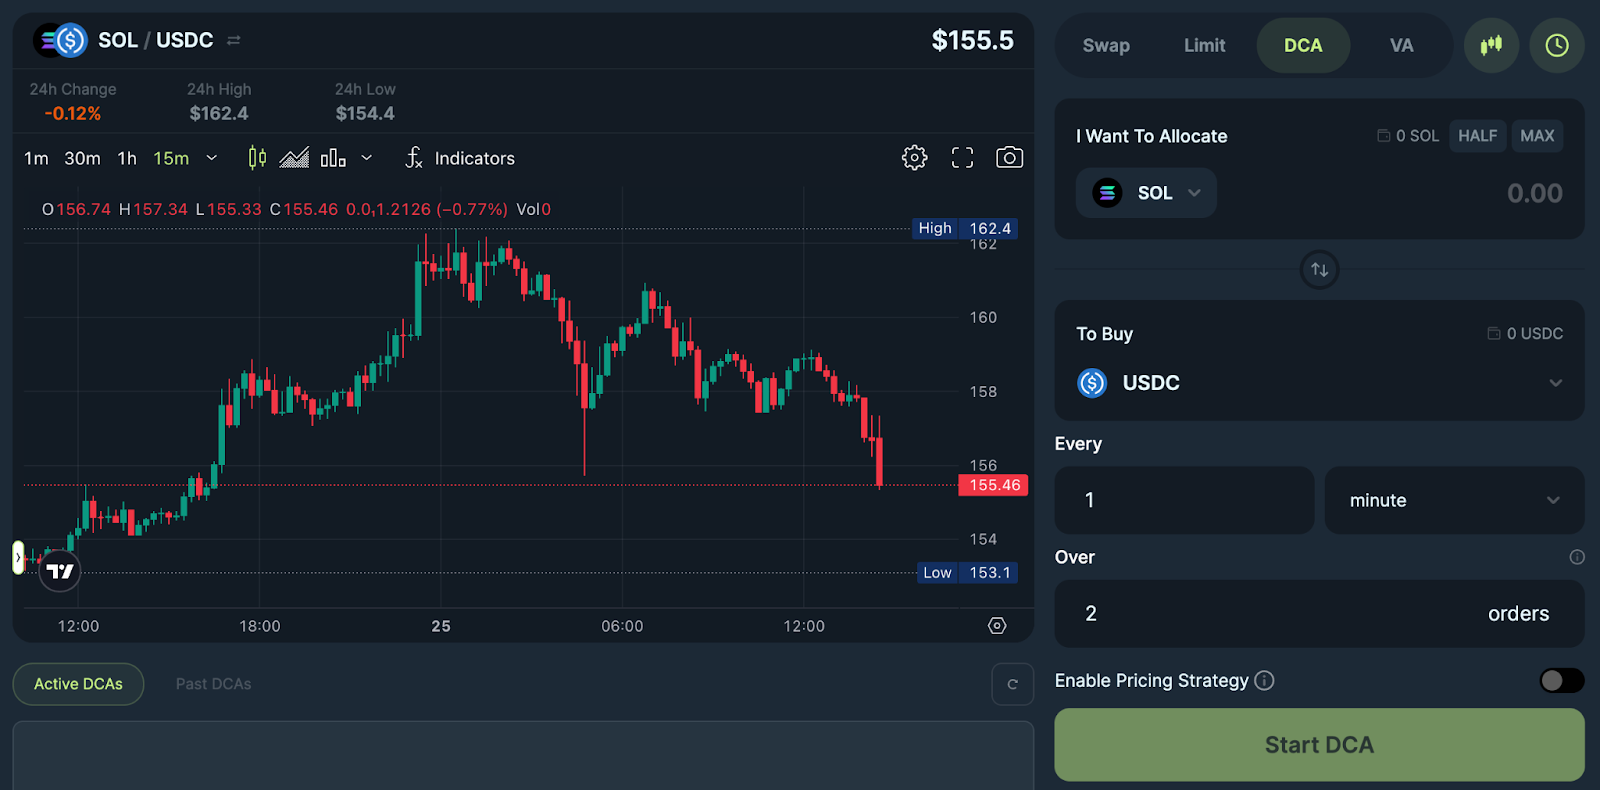Click the High 162.4 price marker
Viewport: 1600px width, 790px height.
[x=965, y=228]
